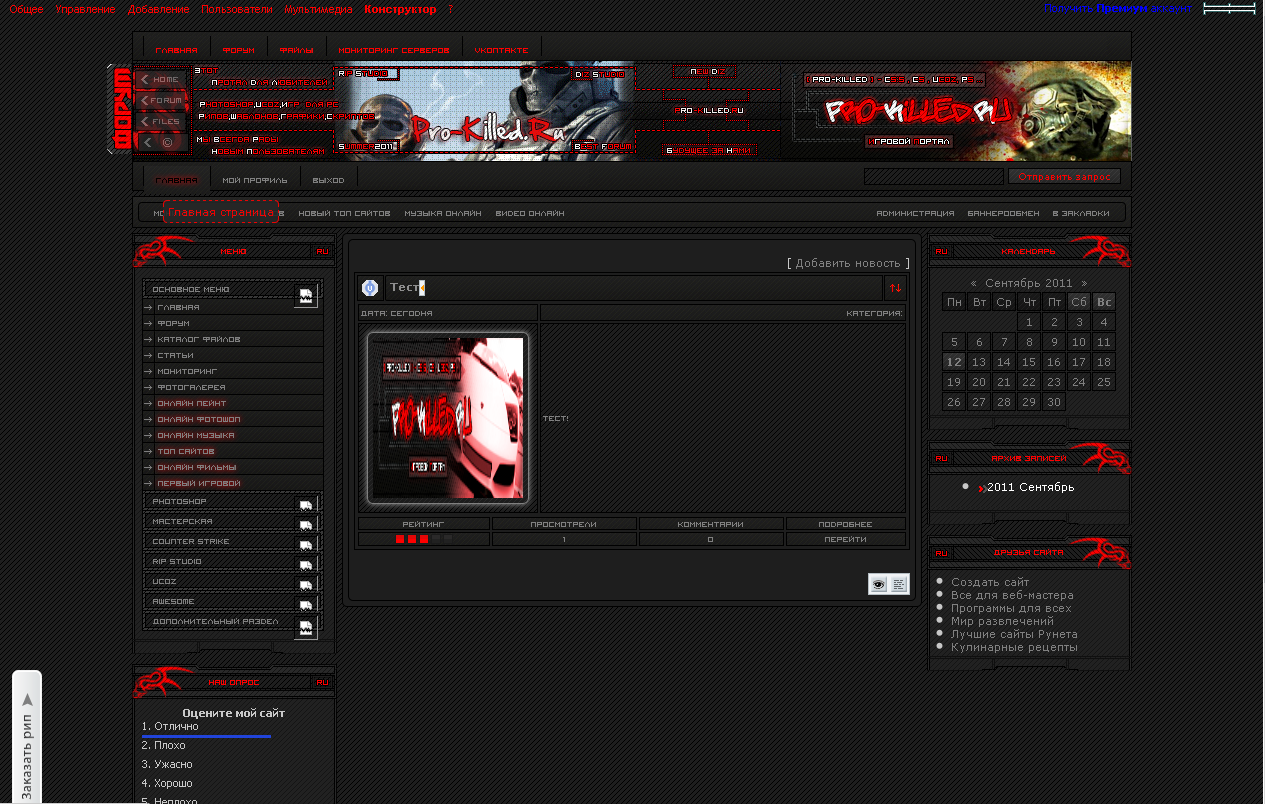Open the Программы для всех link

(1011, 608)
